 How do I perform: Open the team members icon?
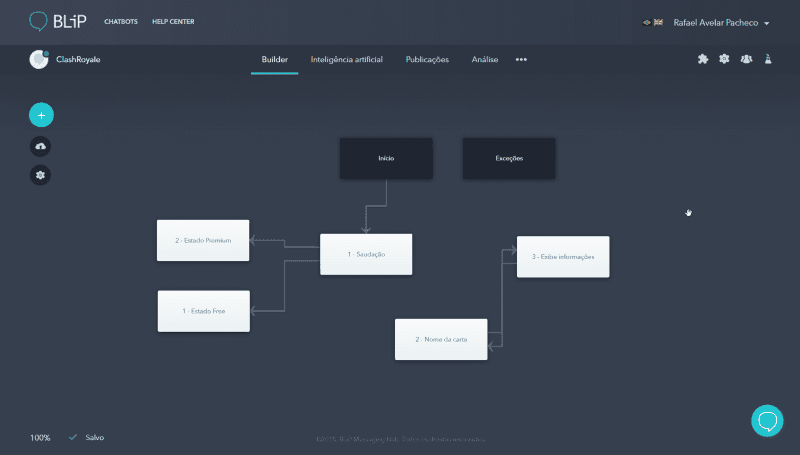(746, 59)
